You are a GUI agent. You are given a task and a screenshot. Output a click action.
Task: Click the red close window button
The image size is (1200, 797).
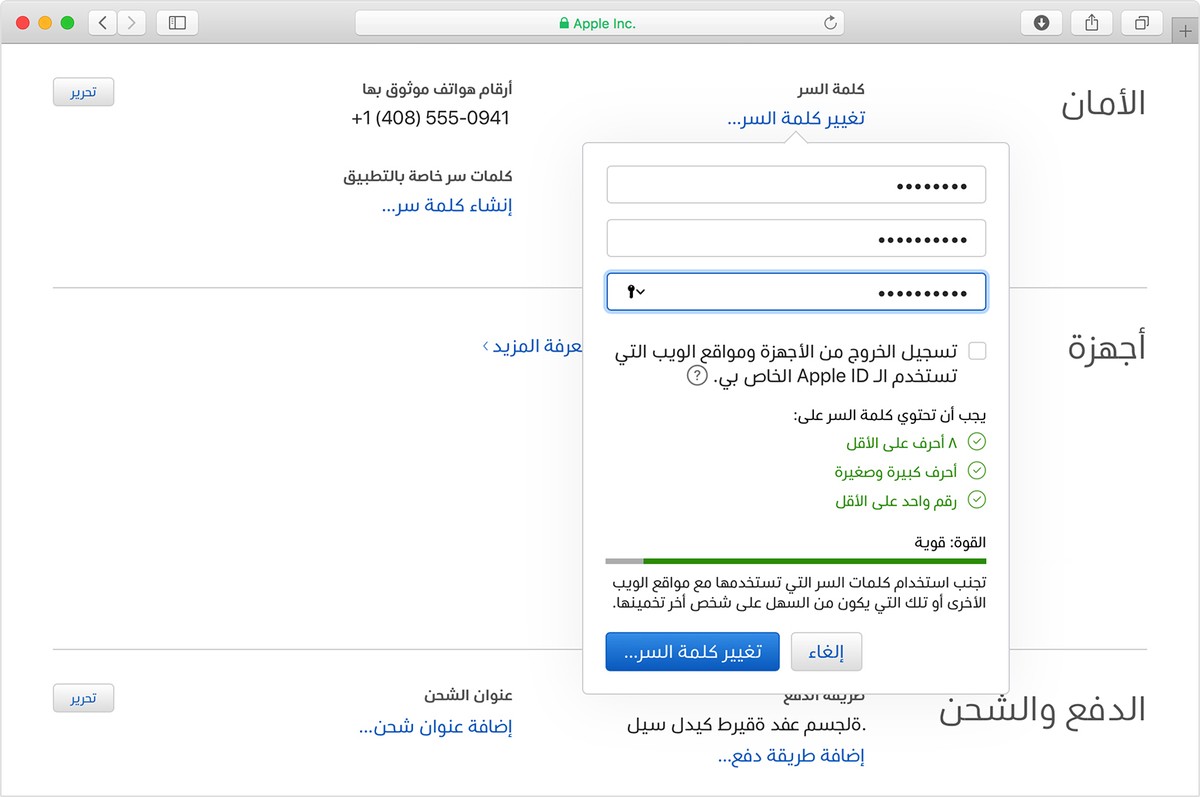click(x=23, y=22)
